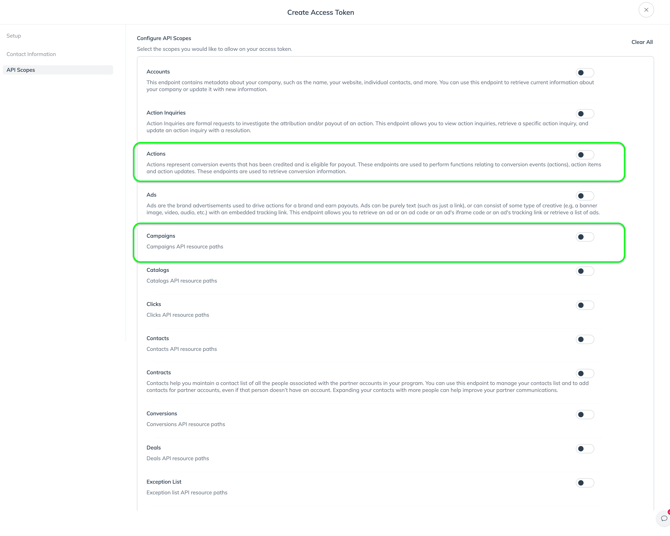Open the Contact Information step
The height and width of the screenshot is (536, 670).
(31, 54)
